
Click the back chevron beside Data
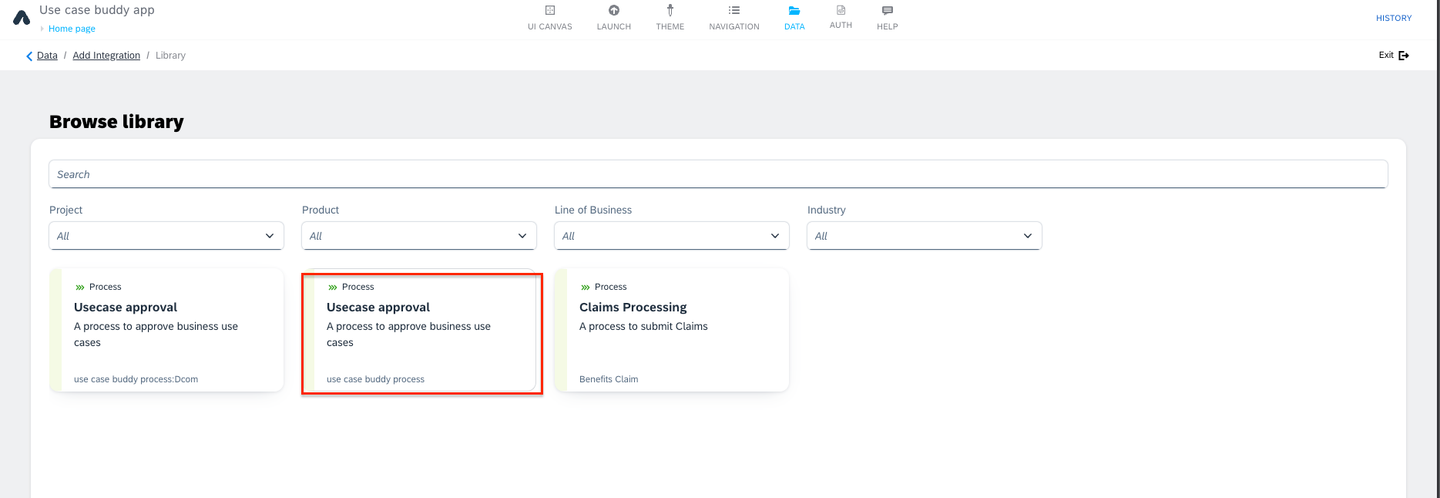pyautogui.click(x=29, y=56)
